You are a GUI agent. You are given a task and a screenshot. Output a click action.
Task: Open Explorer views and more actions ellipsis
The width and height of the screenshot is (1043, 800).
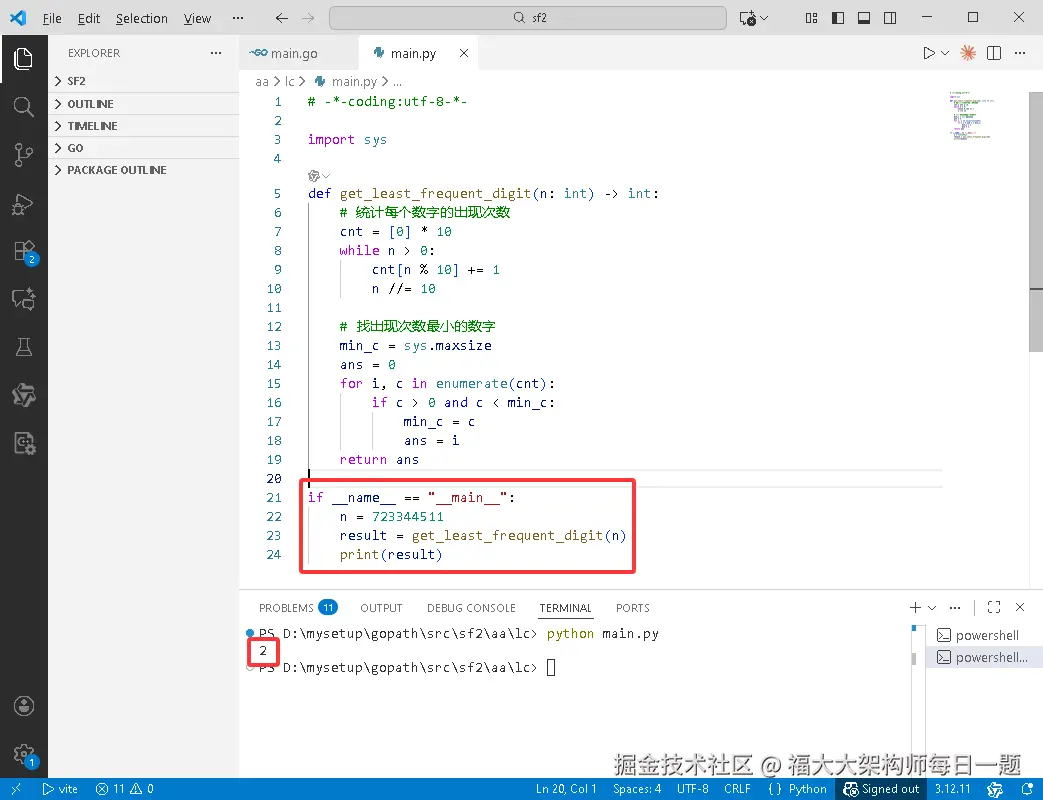tap(216, 53)
